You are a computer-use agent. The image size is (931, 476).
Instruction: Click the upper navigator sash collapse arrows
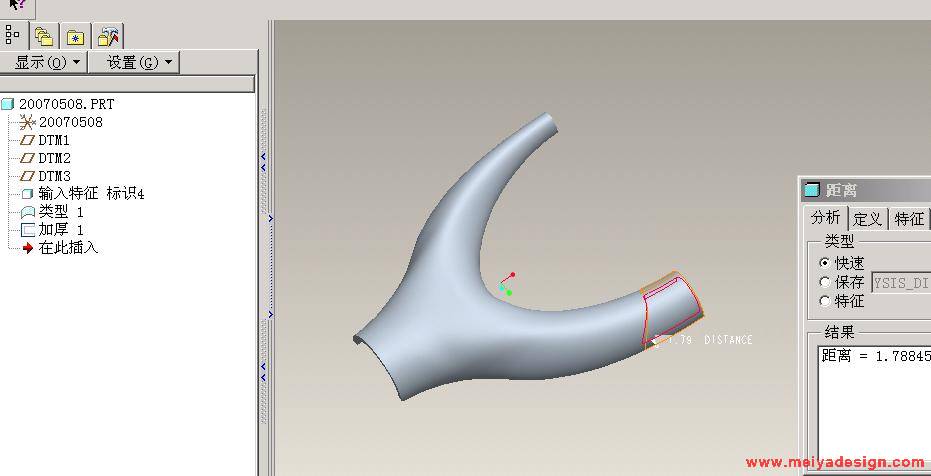coord(264,161)
